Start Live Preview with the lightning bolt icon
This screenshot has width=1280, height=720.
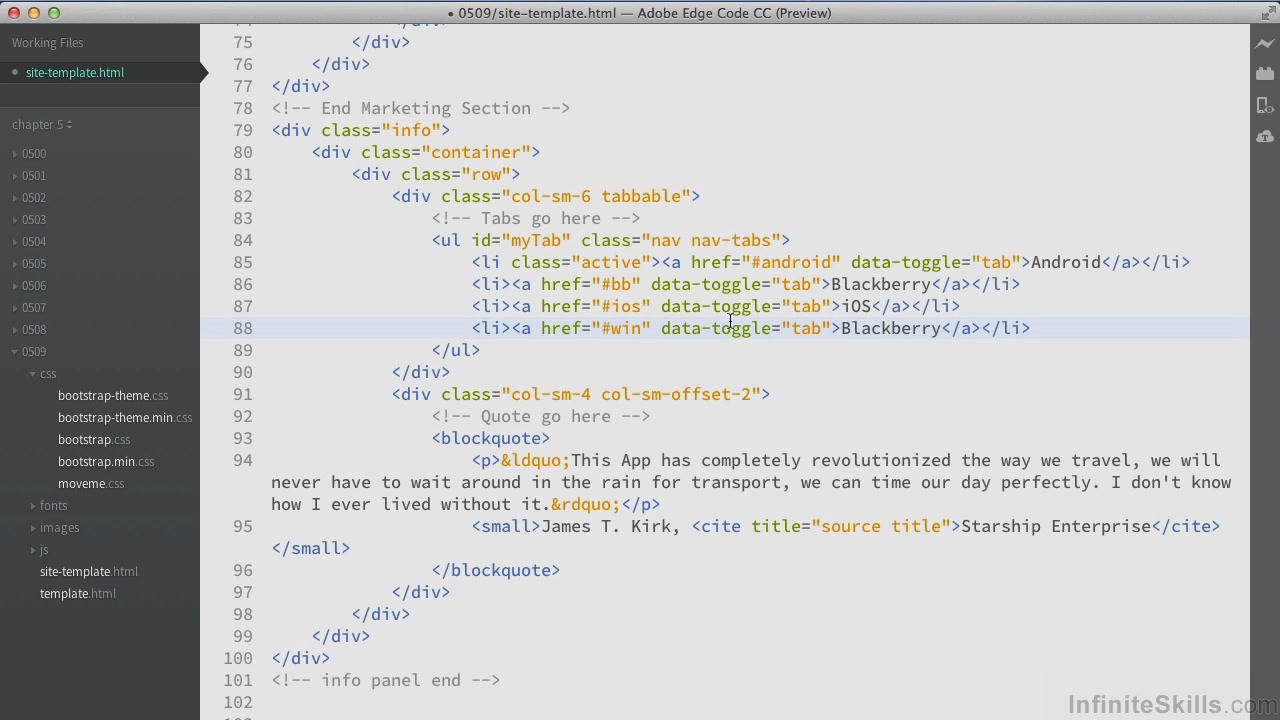click(x=1265, y=44)
